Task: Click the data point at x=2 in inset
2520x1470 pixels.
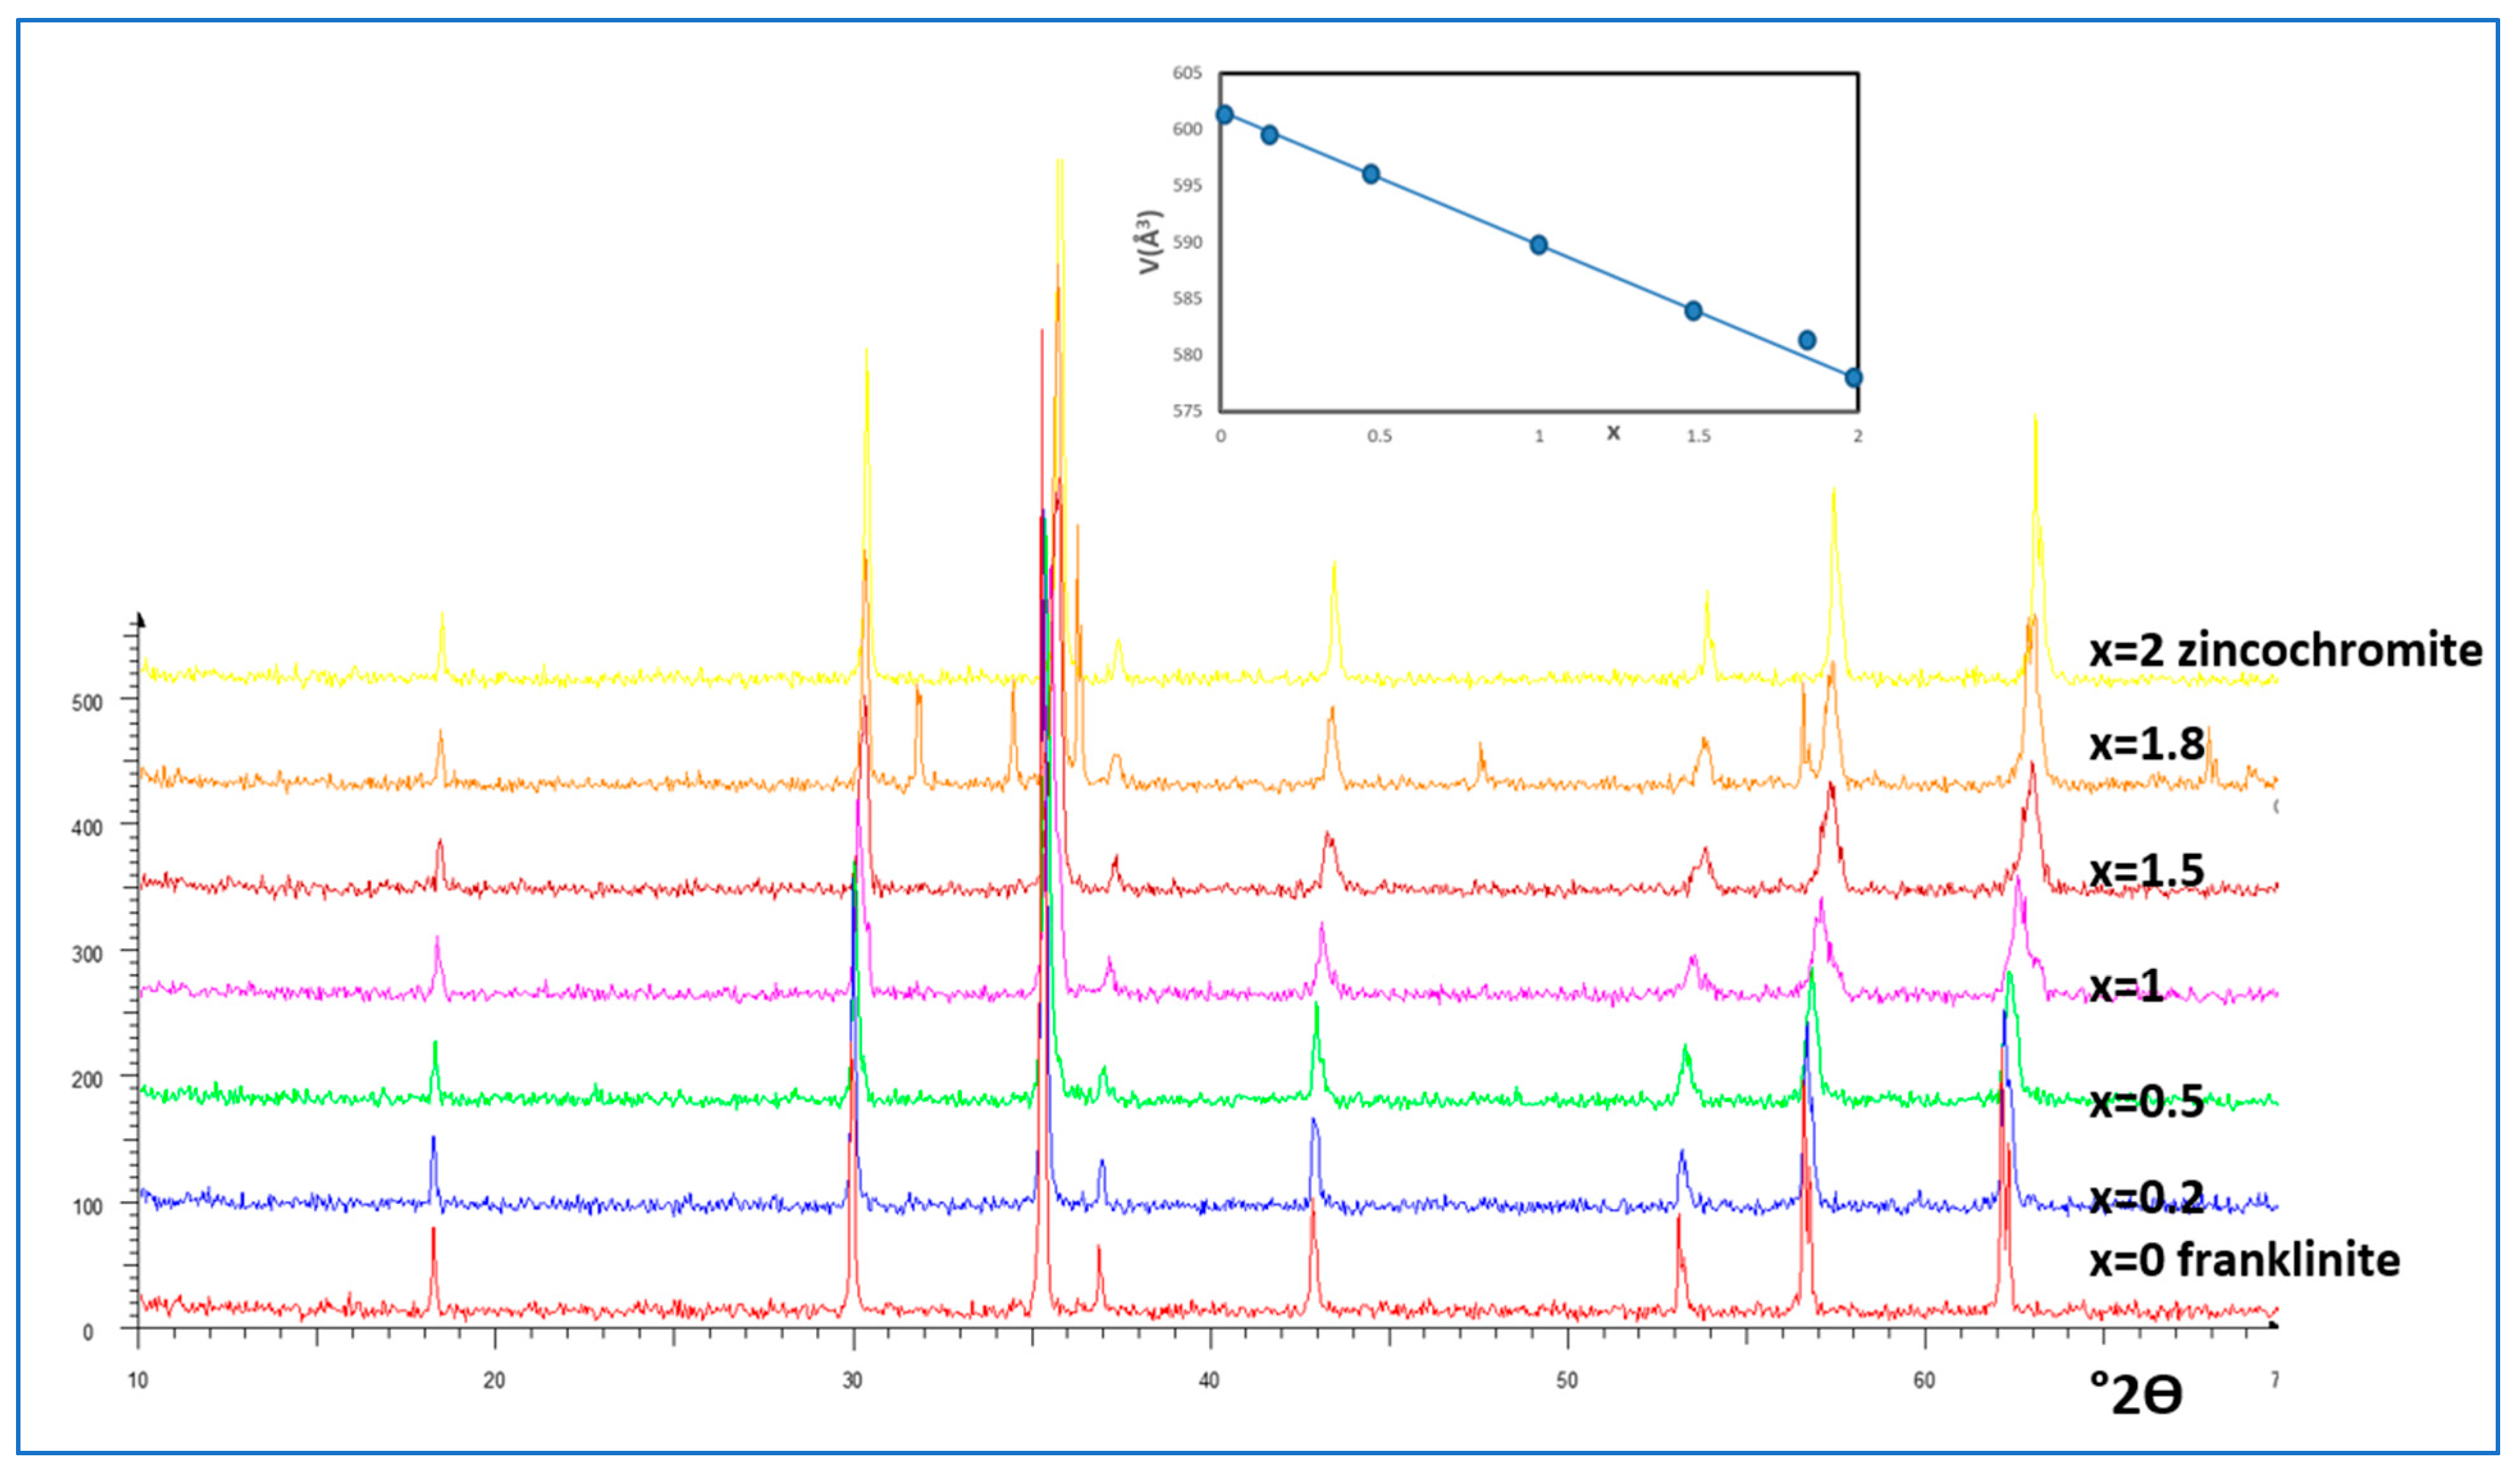Action: click(1853, 377)
